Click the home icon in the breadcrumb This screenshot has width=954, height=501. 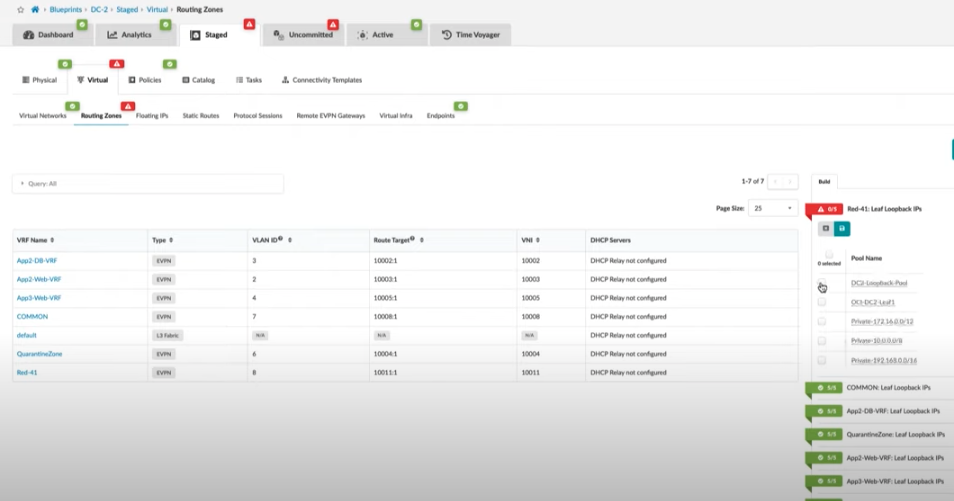pyautogui.click(x=35, y=9)
